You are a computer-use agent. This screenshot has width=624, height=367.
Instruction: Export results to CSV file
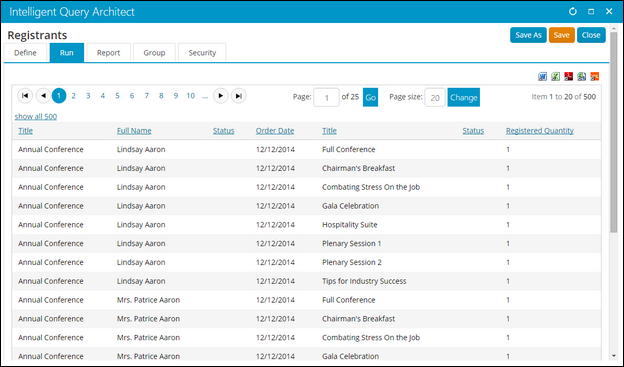(x=582, y=76)
